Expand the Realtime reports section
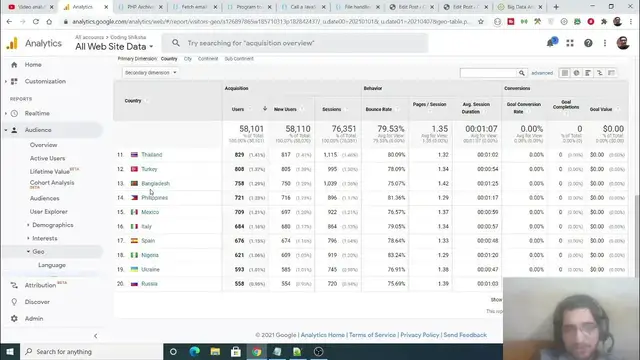The image size is (640, 360). pyautogui.click(x=6, y=113)
